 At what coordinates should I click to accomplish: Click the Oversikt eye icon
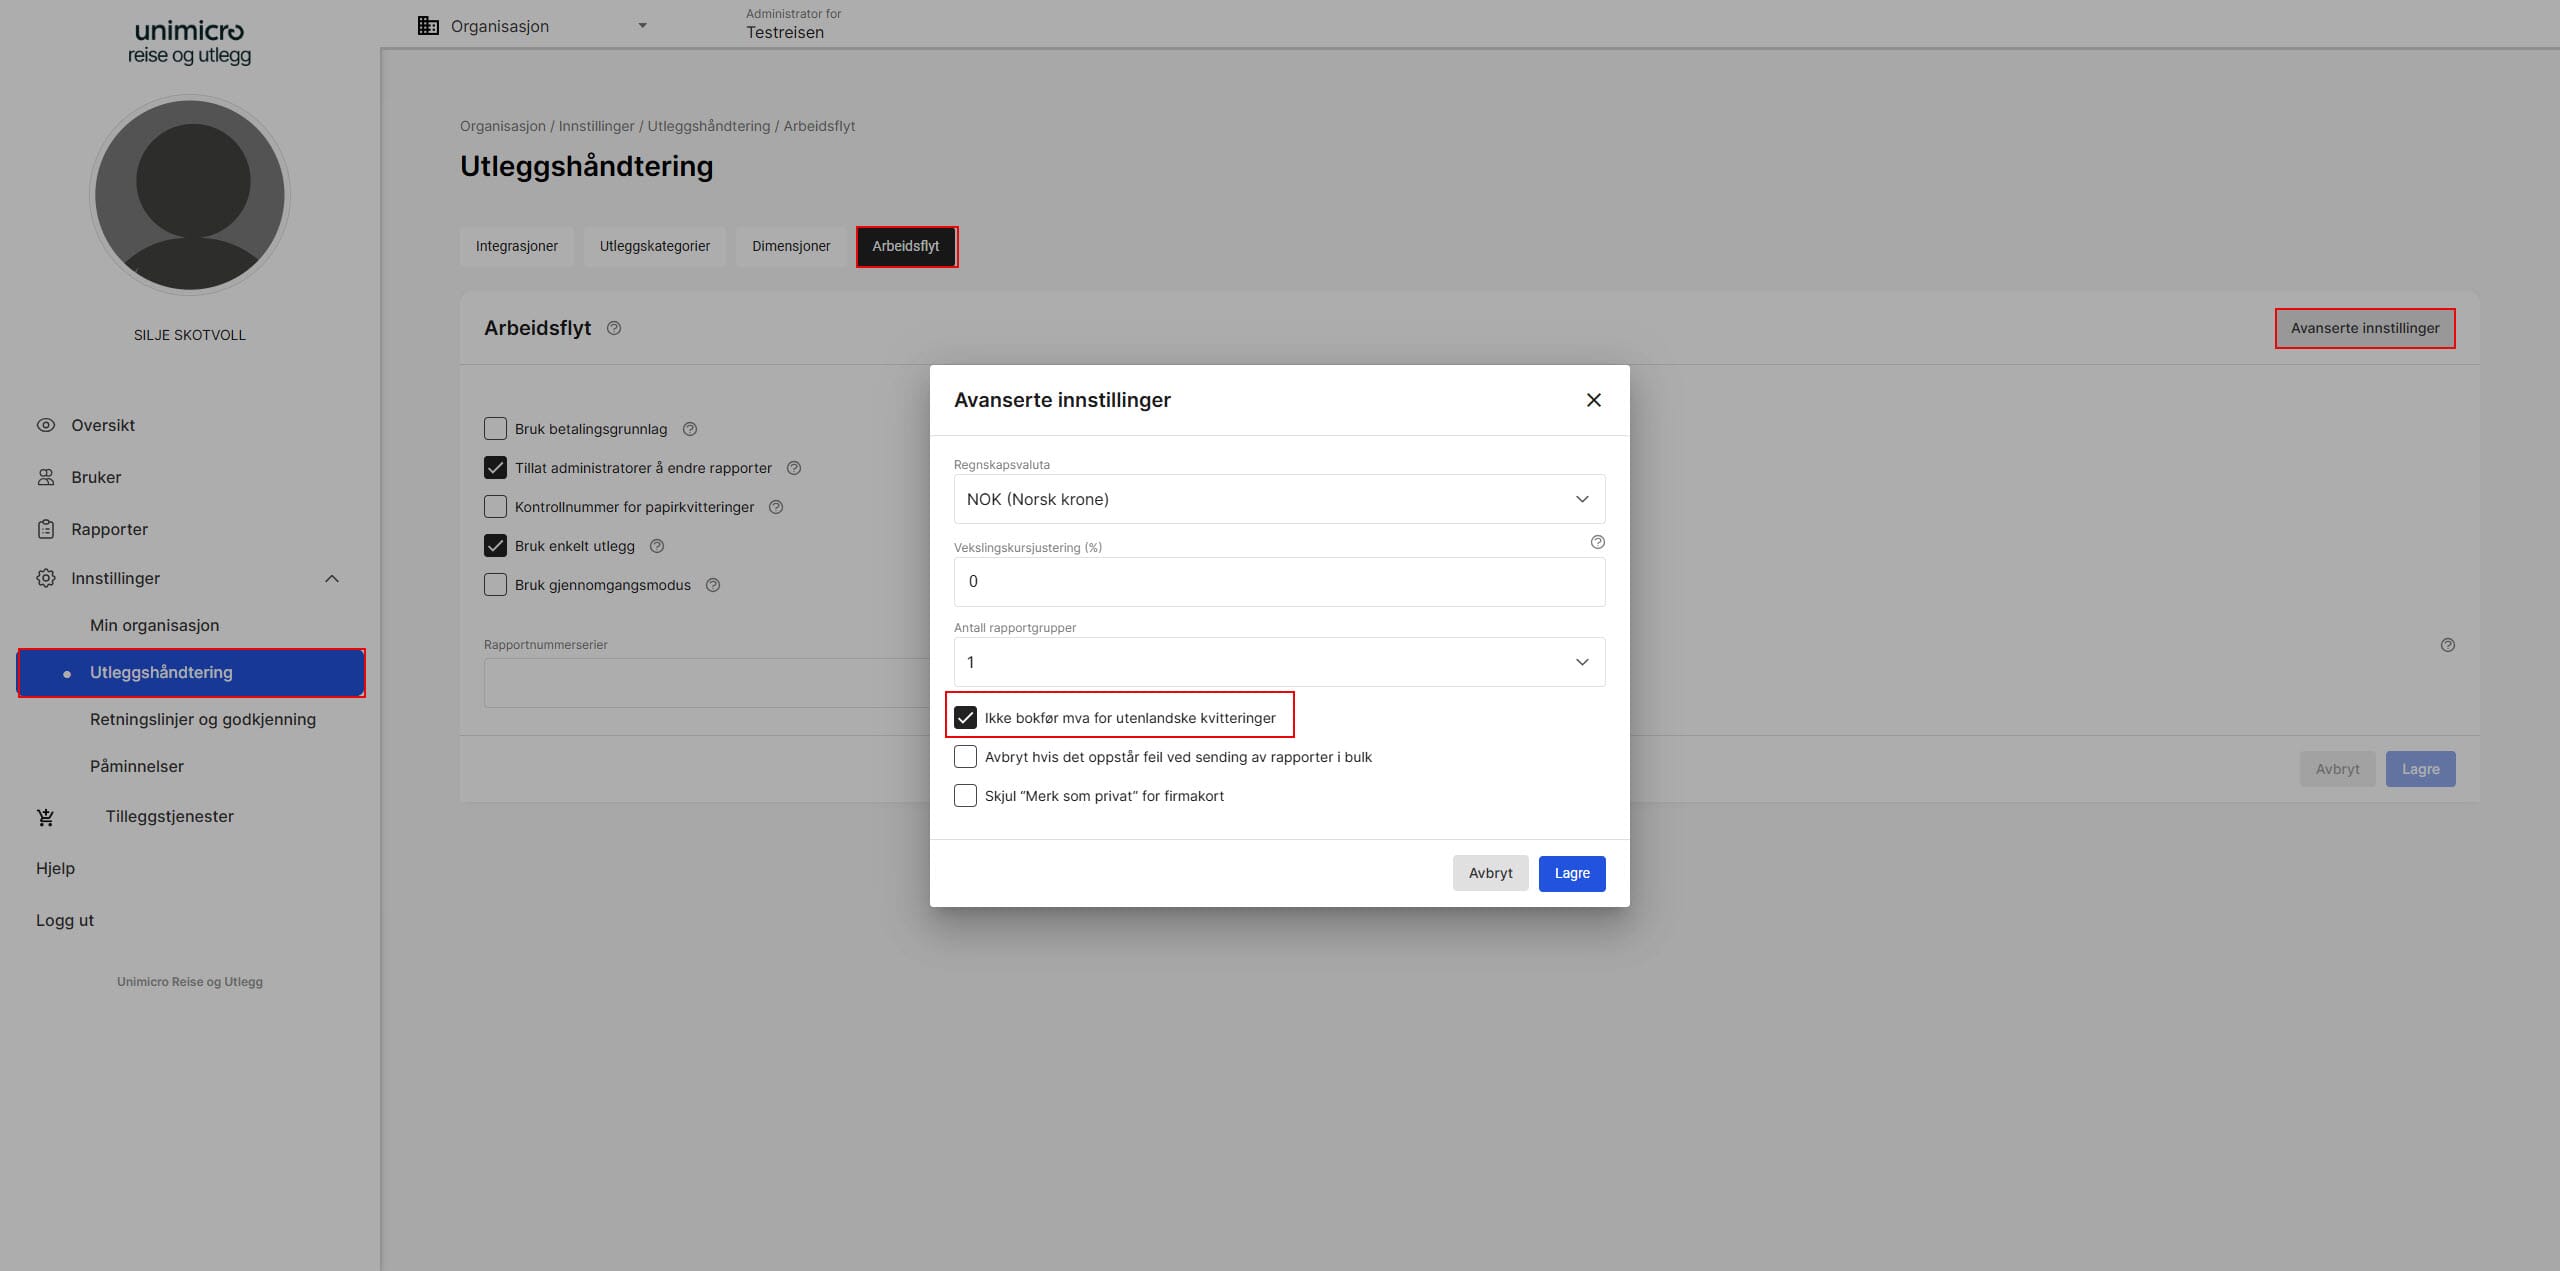[46, 425]
